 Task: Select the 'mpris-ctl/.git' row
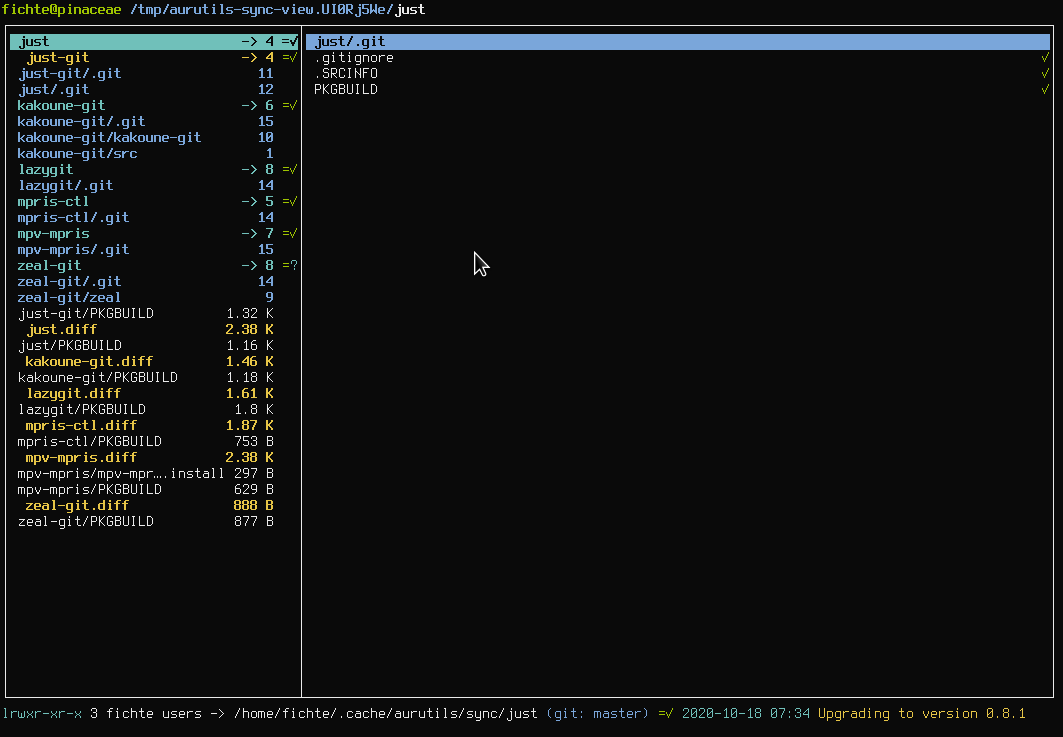(x=154, y=218)
